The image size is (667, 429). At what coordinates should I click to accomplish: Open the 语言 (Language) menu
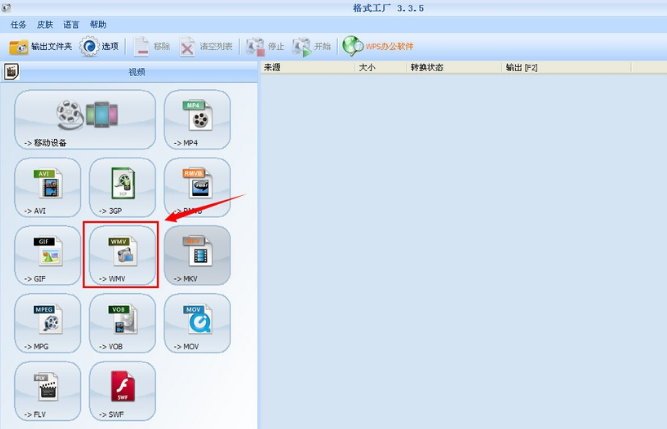click(x=71, y=25)
